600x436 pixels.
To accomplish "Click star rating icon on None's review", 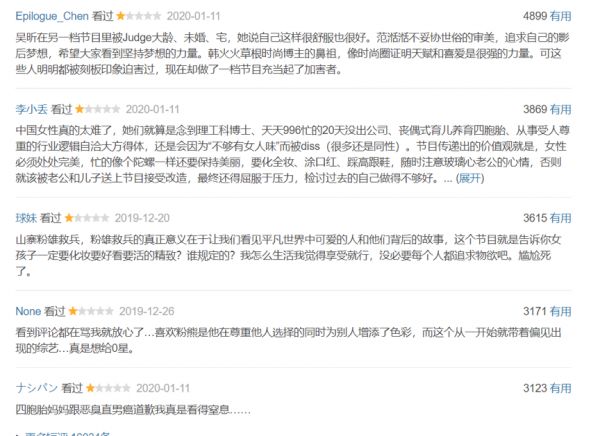I will [x=91, y=311].
